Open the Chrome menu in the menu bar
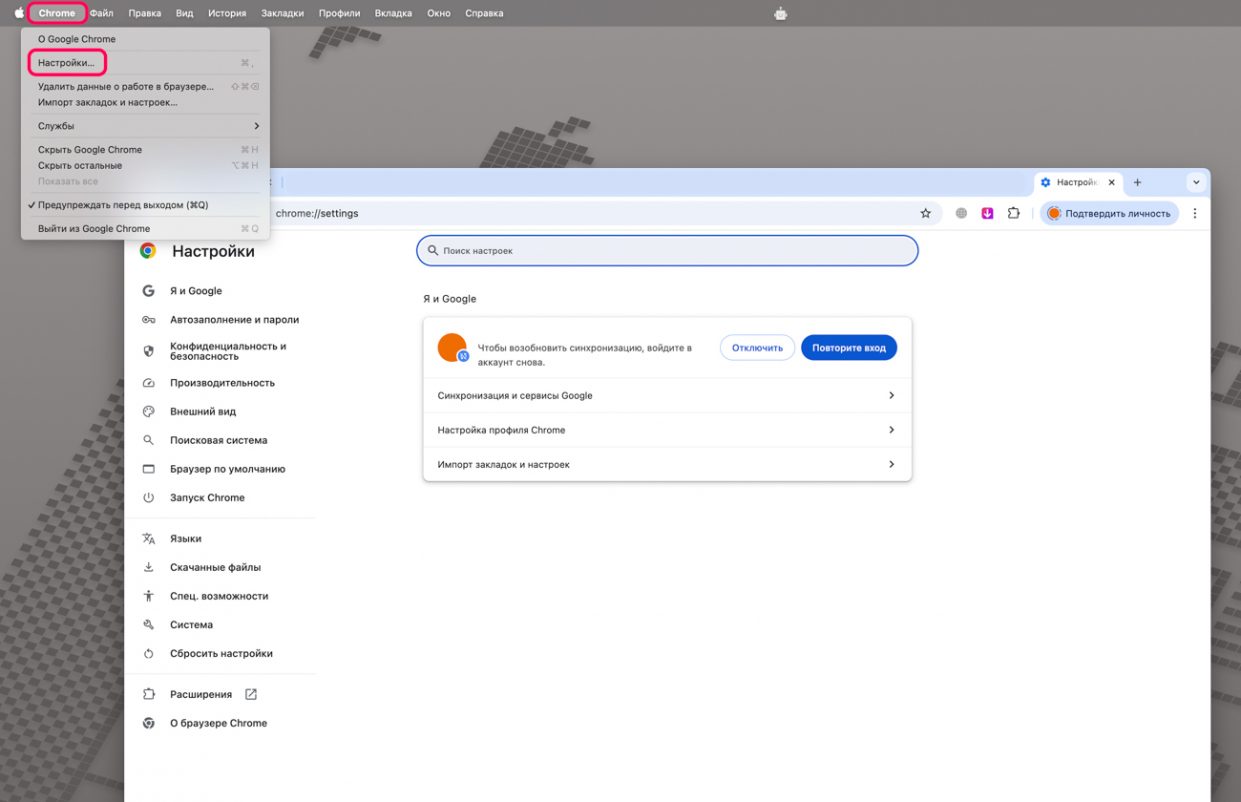The image size is (1241, 802). [57, 13]
